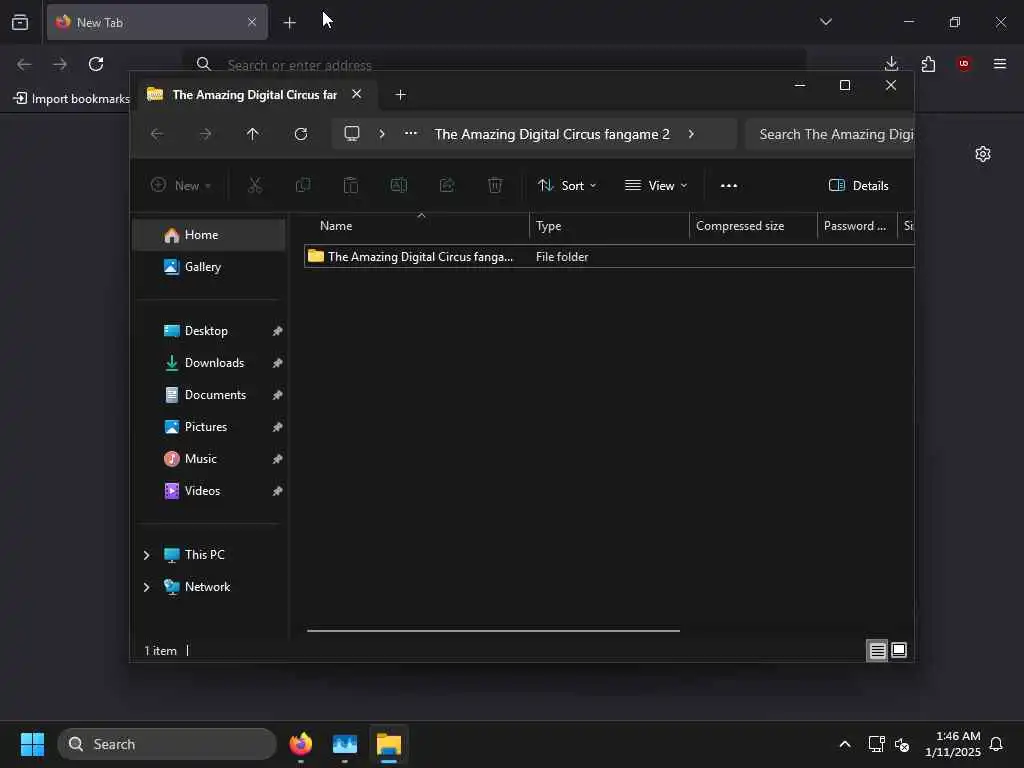
Task: Go up one folder level in Explorer
Action: (253, 134)
